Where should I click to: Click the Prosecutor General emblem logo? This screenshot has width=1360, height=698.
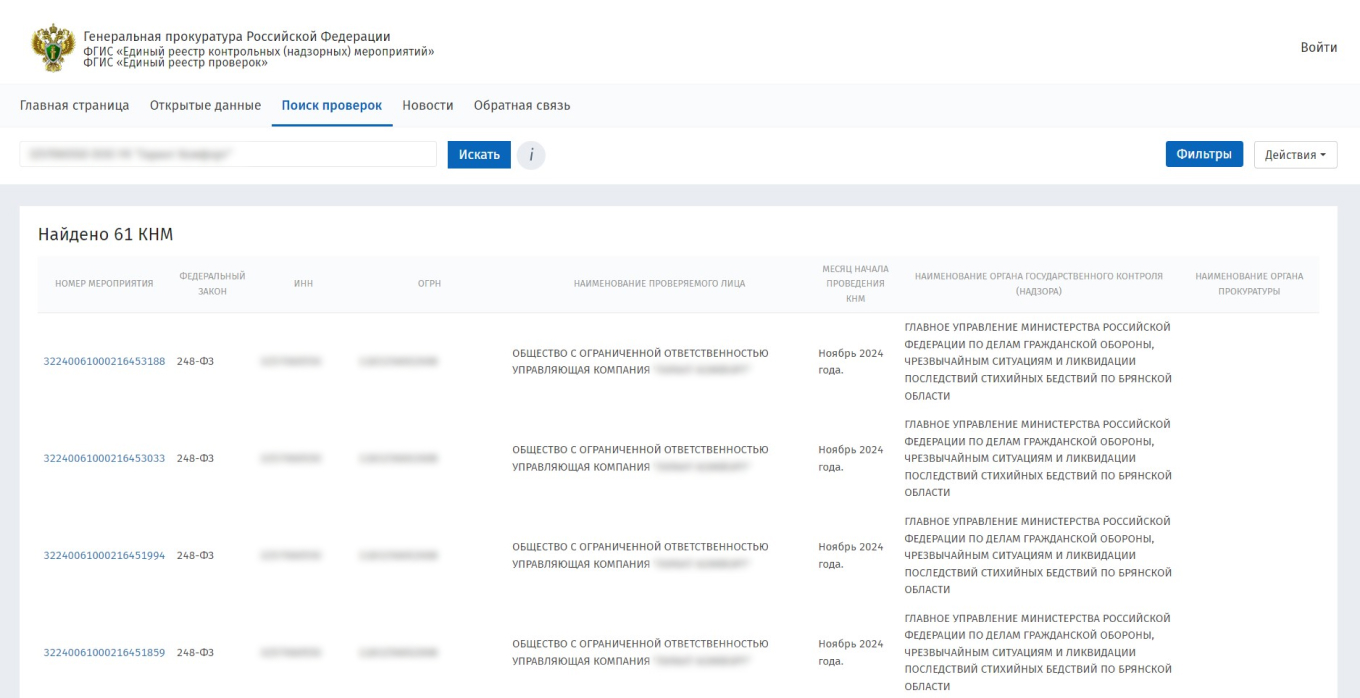pyautogui.click(x=53, y=48)
